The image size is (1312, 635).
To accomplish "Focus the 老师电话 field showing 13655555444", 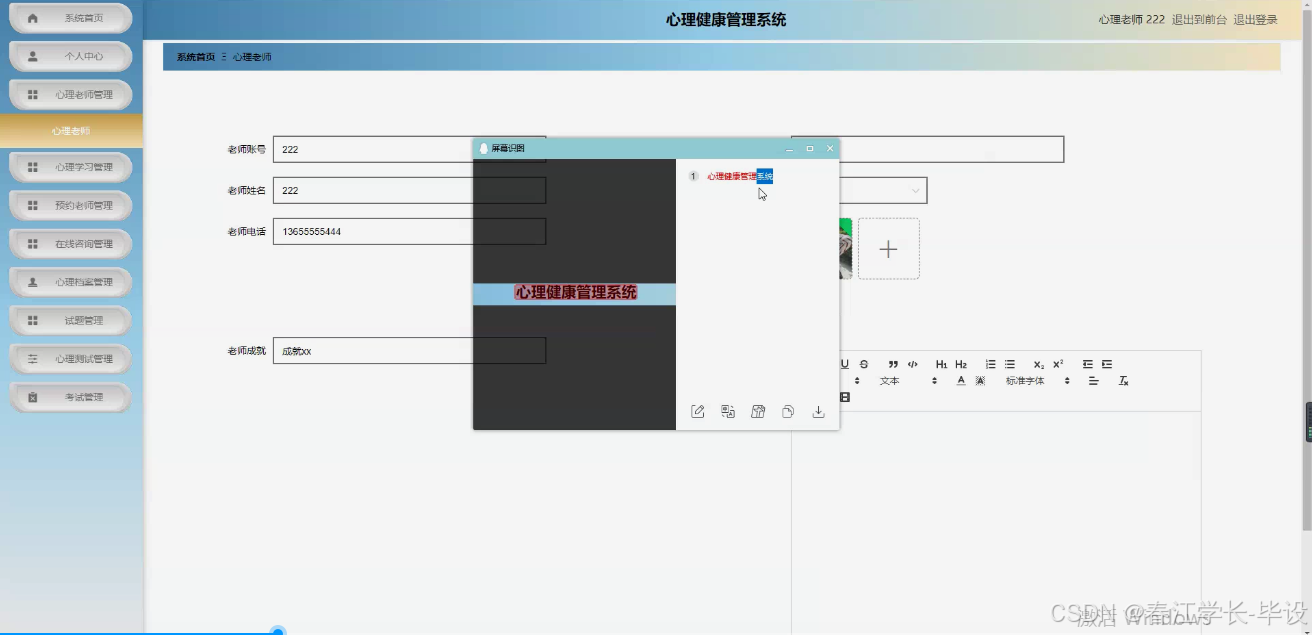I will click(409, 231).
